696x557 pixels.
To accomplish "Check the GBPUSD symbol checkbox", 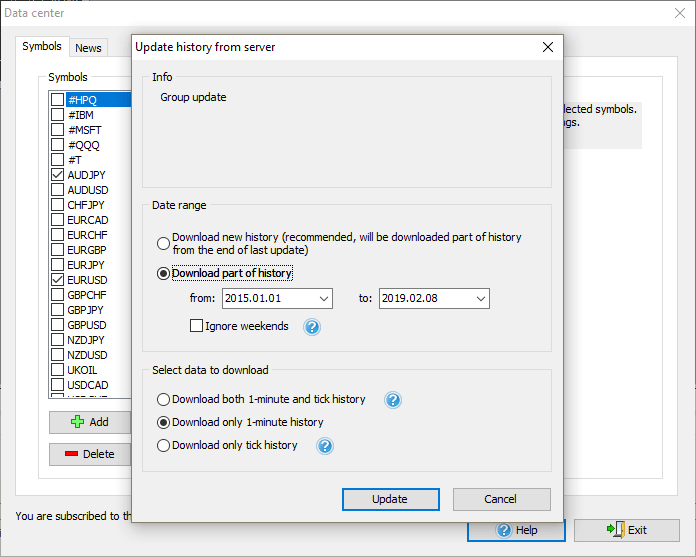I will tap(58, 325).
